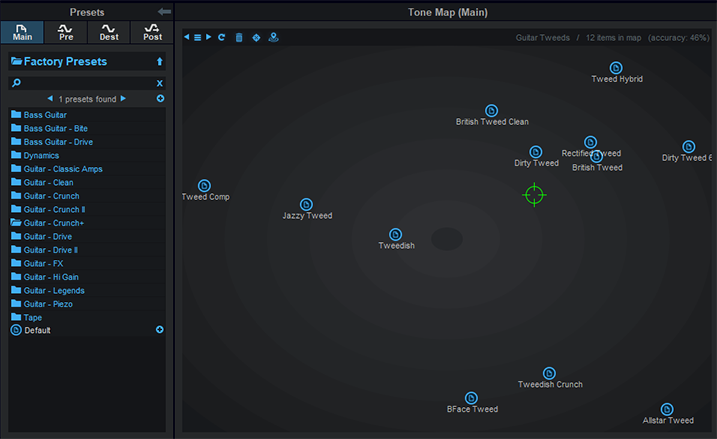The width and height of the screenshot is (717, 439).
Task: Click the map pin icon in the toolbar
Action: pos(273,37)
